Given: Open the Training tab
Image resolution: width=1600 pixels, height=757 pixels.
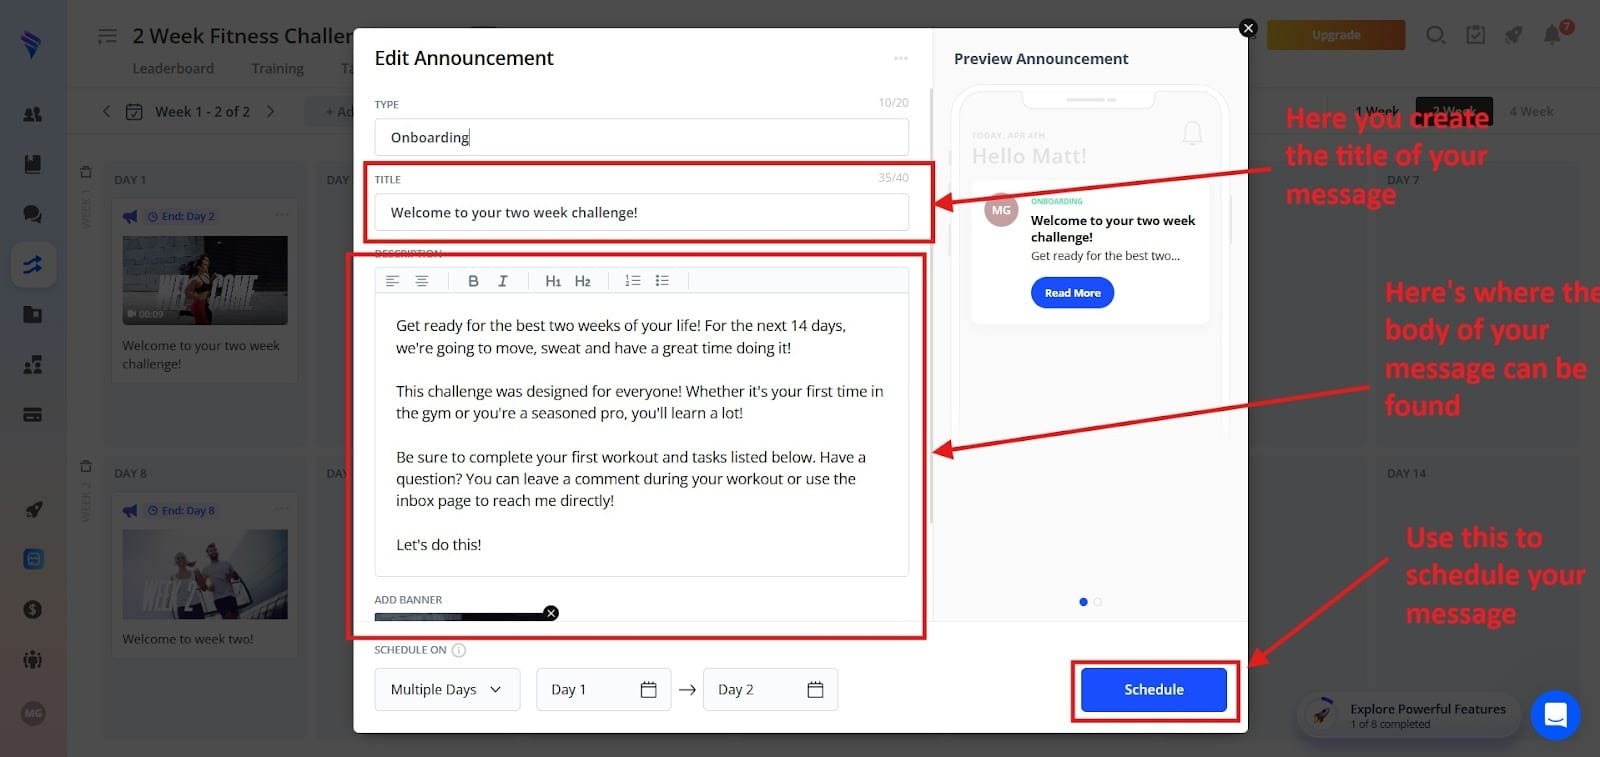Looking at the screenshot, I should pos(277,68).
